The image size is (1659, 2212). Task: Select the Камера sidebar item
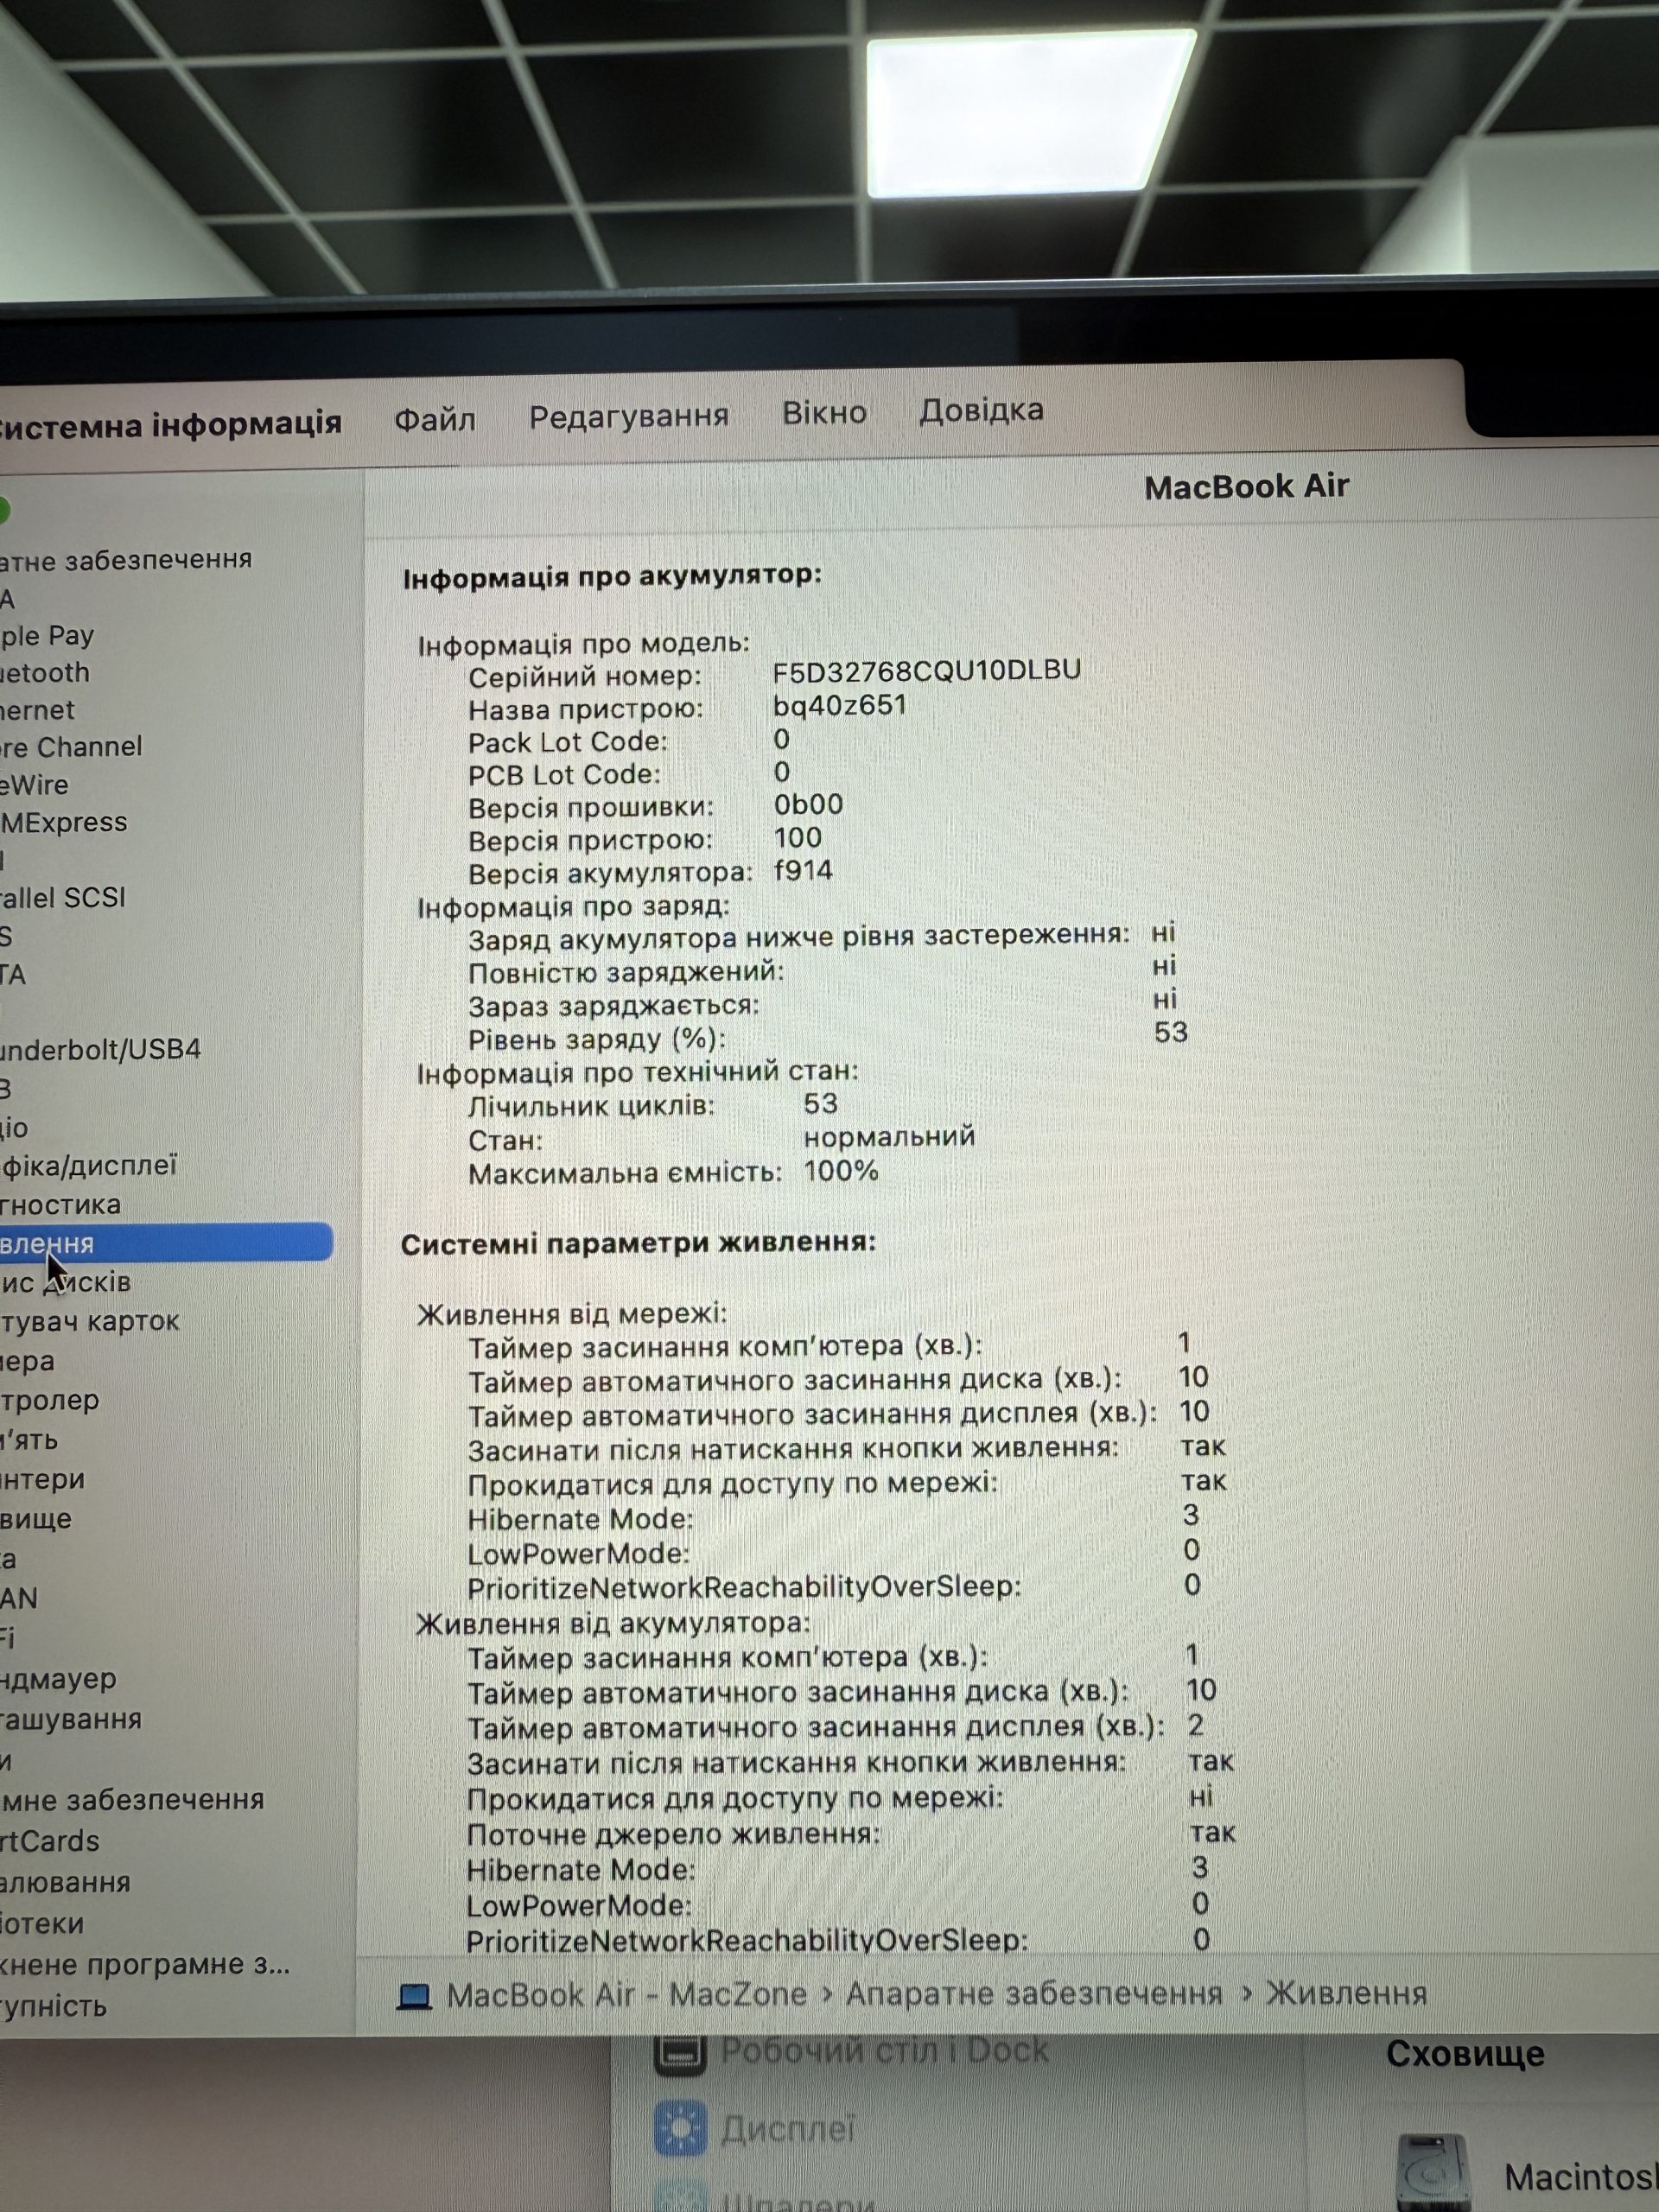coord(28,1362)
